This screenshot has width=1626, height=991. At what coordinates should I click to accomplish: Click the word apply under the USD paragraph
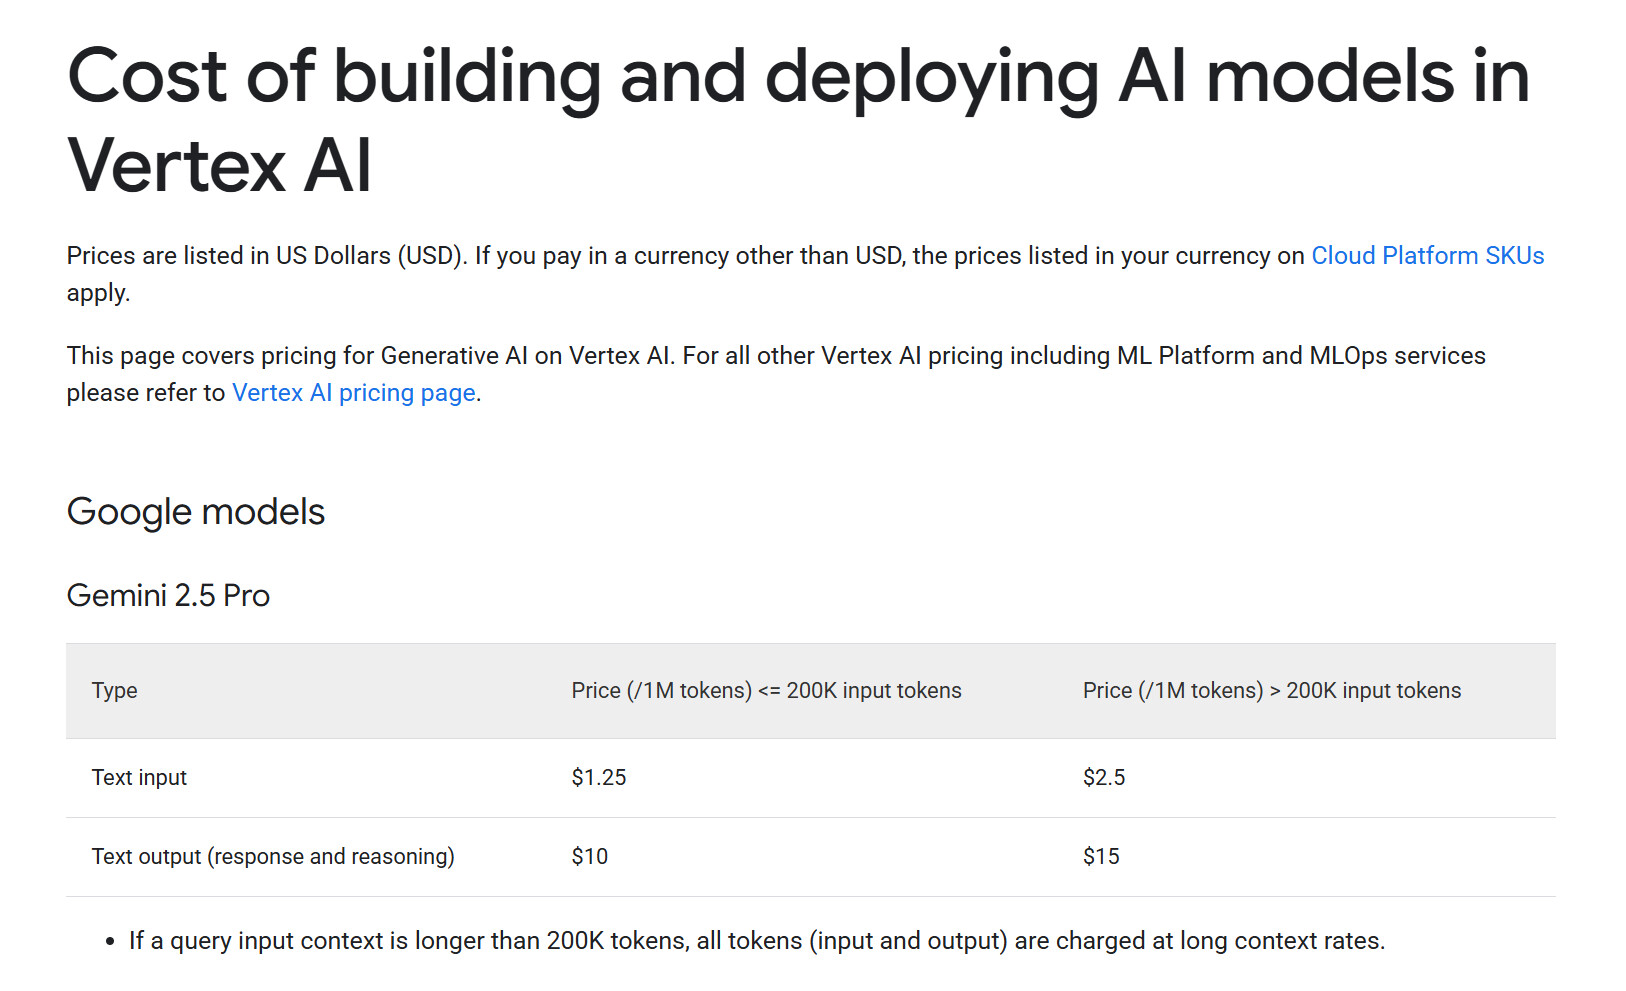[98, 294]
